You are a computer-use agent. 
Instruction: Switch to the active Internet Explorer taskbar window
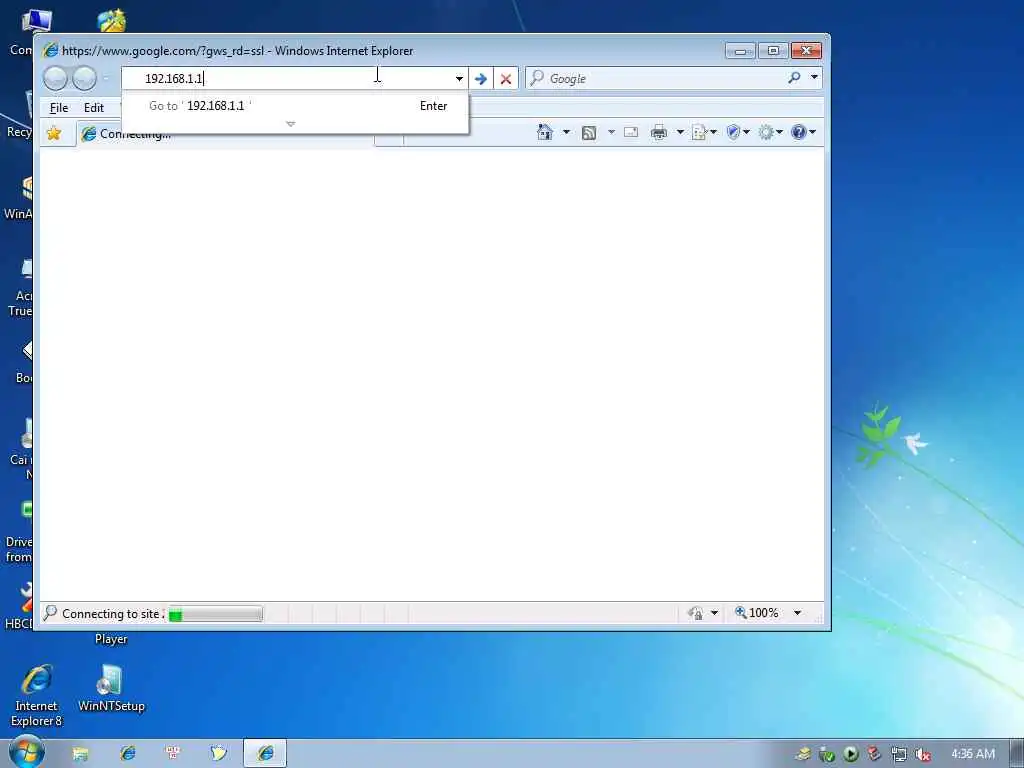point(265,754)
